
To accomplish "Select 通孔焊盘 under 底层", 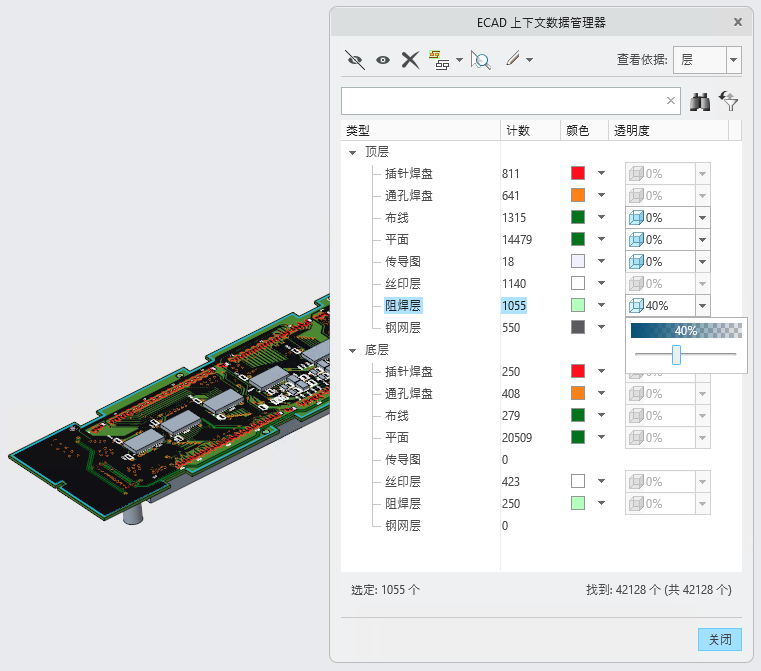I will pos(409,393).
